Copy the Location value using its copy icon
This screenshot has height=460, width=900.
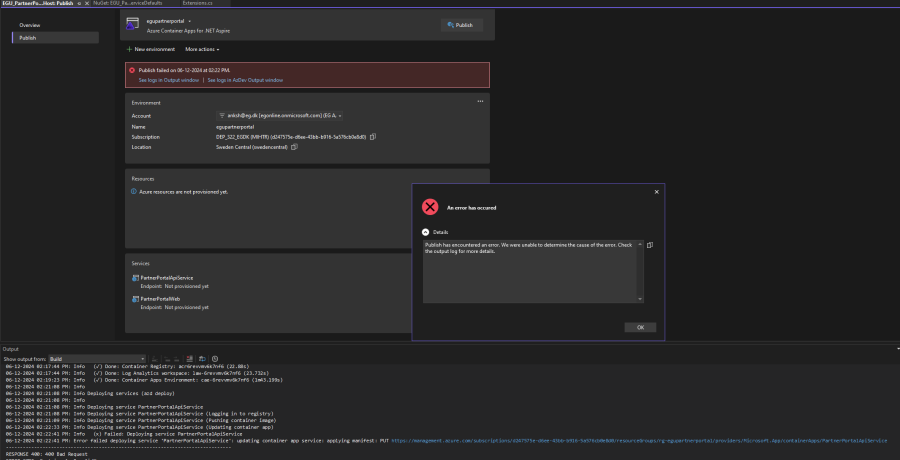(x=294, y=147)
